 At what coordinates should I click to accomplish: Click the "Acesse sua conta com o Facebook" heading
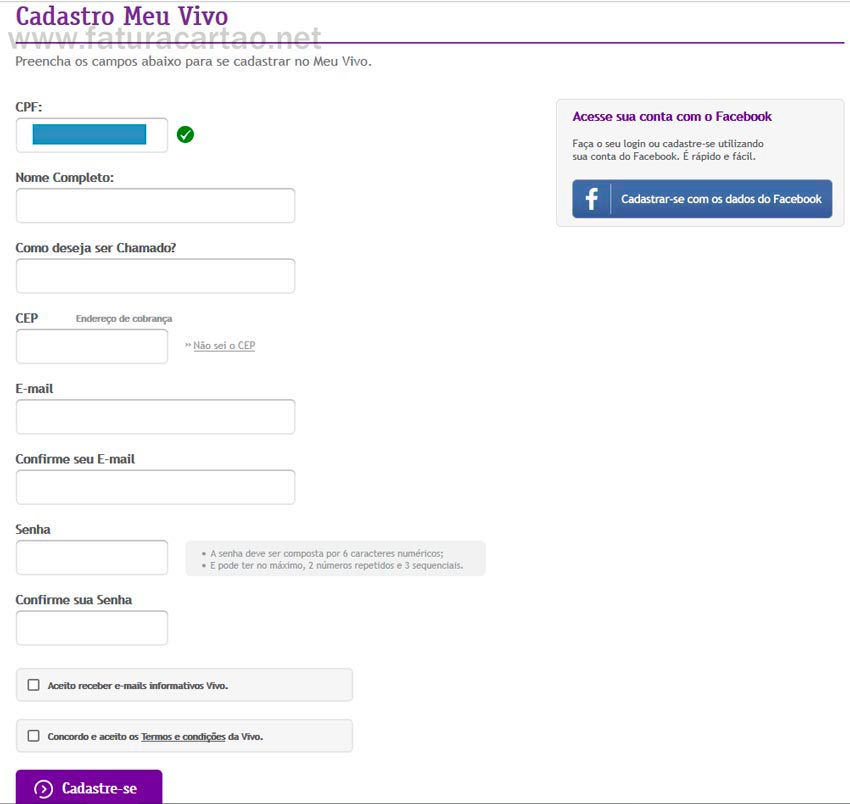point(672,117)
